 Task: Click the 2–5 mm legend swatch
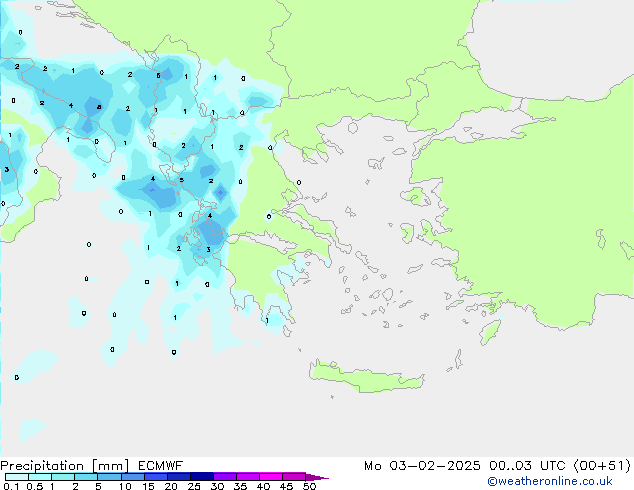pos(86,477)
